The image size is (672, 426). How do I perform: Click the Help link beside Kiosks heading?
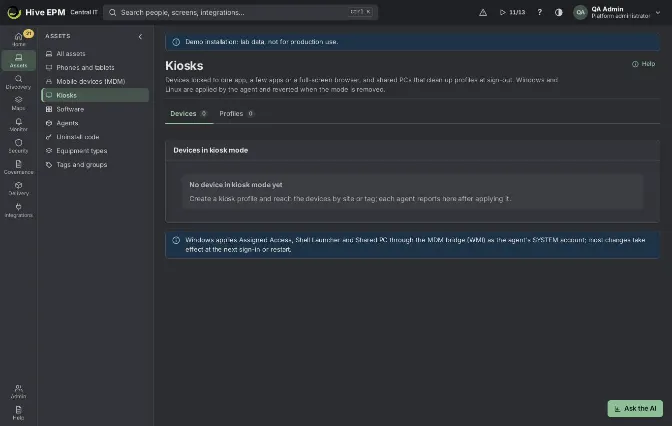(x=643, y=64)
